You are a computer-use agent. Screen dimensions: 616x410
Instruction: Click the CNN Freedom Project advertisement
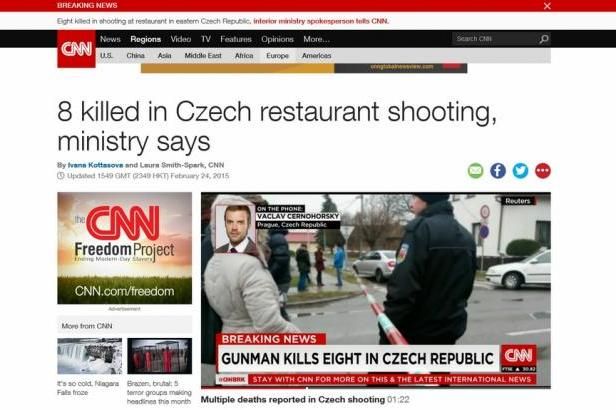(x=125, y=248)
